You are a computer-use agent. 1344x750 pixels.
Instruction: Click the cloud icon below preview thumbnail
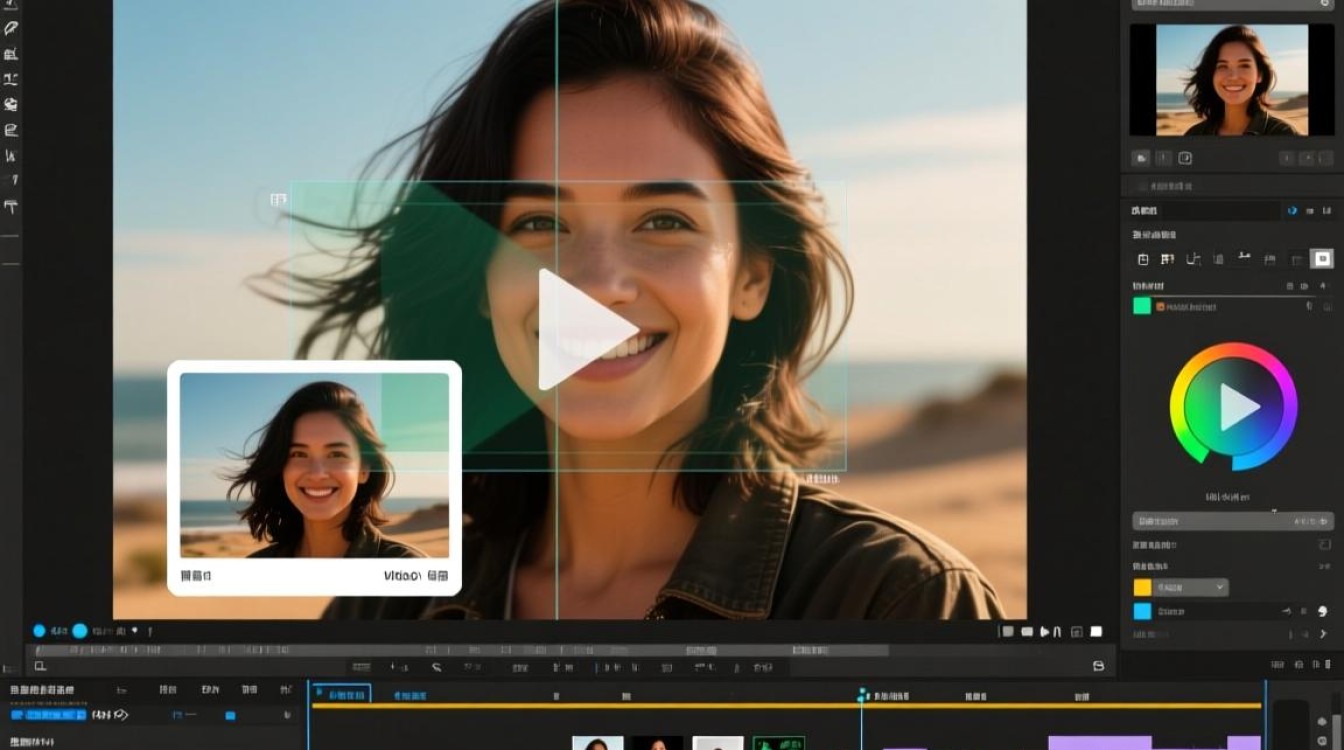click(x=1140, y=158)
